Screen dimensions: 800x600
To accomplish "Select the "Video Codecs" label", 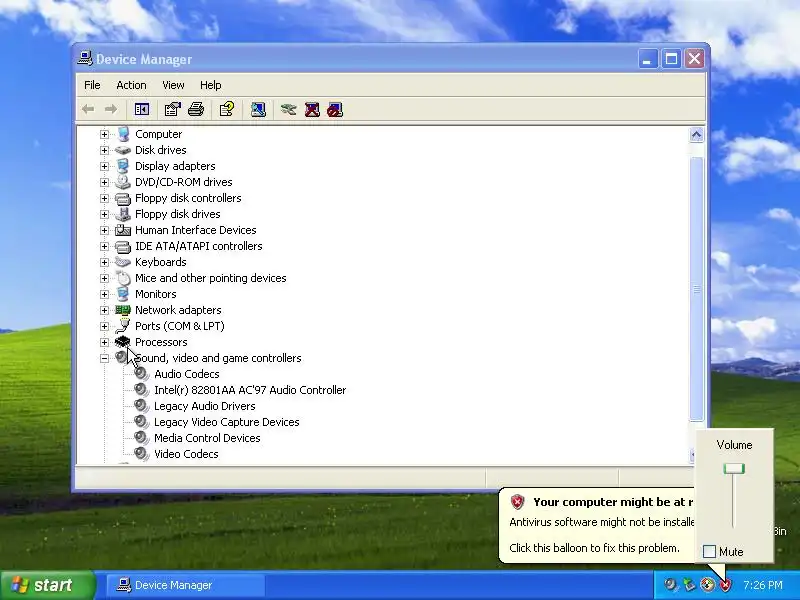I will (x=186, y=454).
